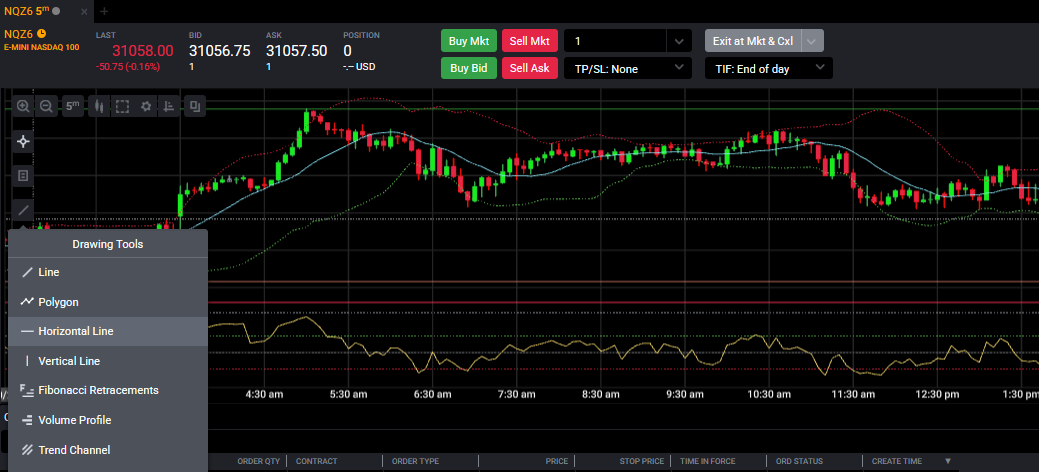The image size is (1039, 472).
Task: Click the clock icon beside NQZ6
Action: pyautogui.click(x=42, y=33)
